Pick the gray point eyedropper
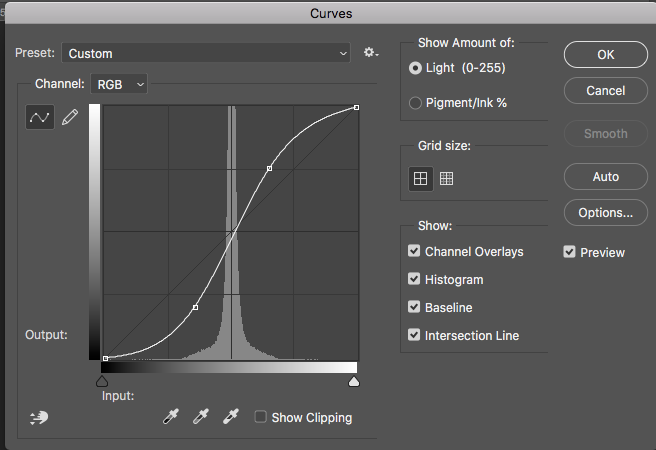 (200, 417)
